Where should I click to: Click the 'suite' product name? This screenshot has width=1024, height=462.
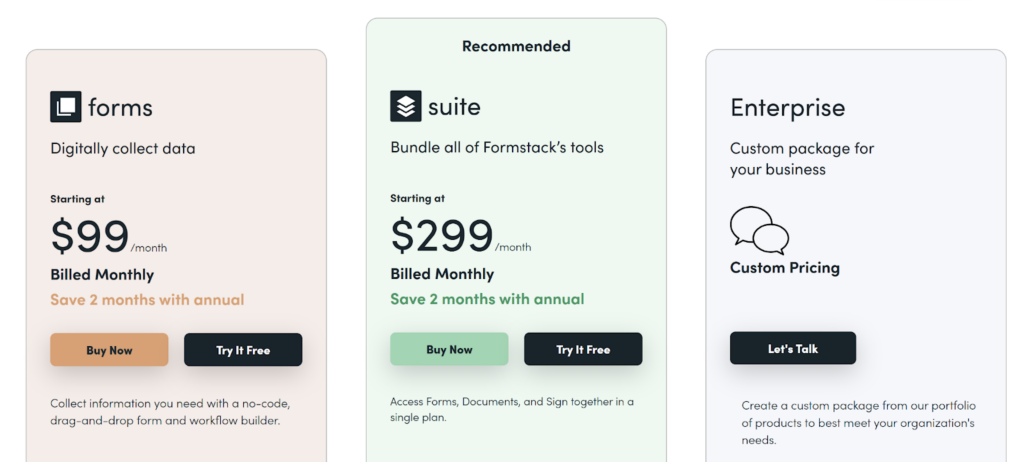[x=454, y=107]
